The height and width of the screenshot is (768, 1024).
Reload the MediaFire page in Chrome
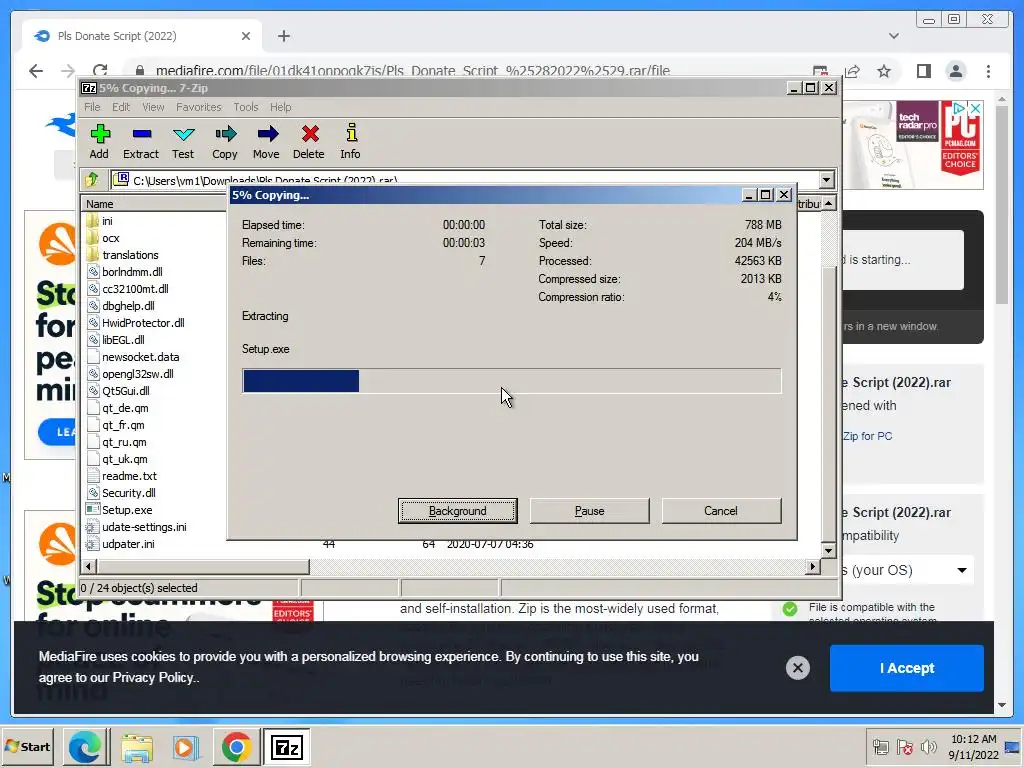100,71
